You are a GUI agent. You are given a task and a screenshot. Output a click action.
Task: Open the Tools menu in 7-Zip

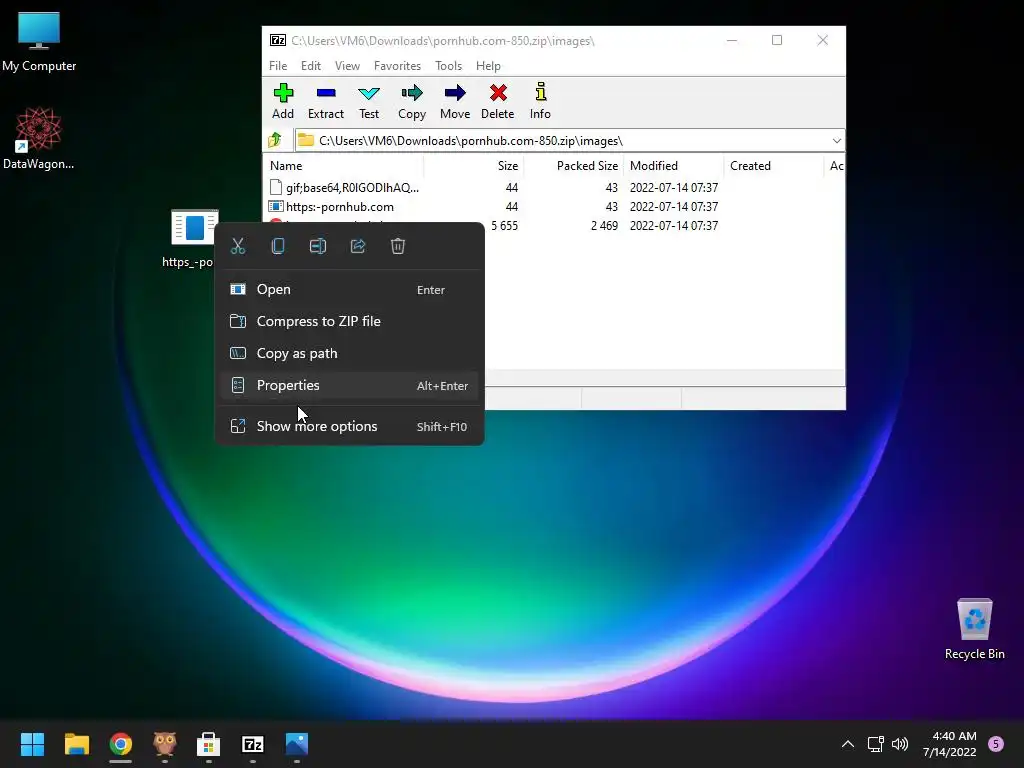coord(448,65)
